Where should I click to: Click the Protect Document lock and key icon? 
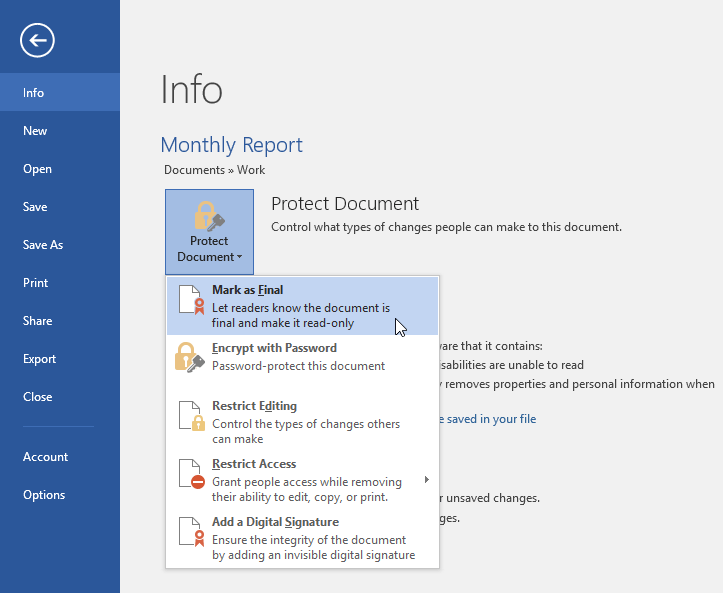click(209, 216)
